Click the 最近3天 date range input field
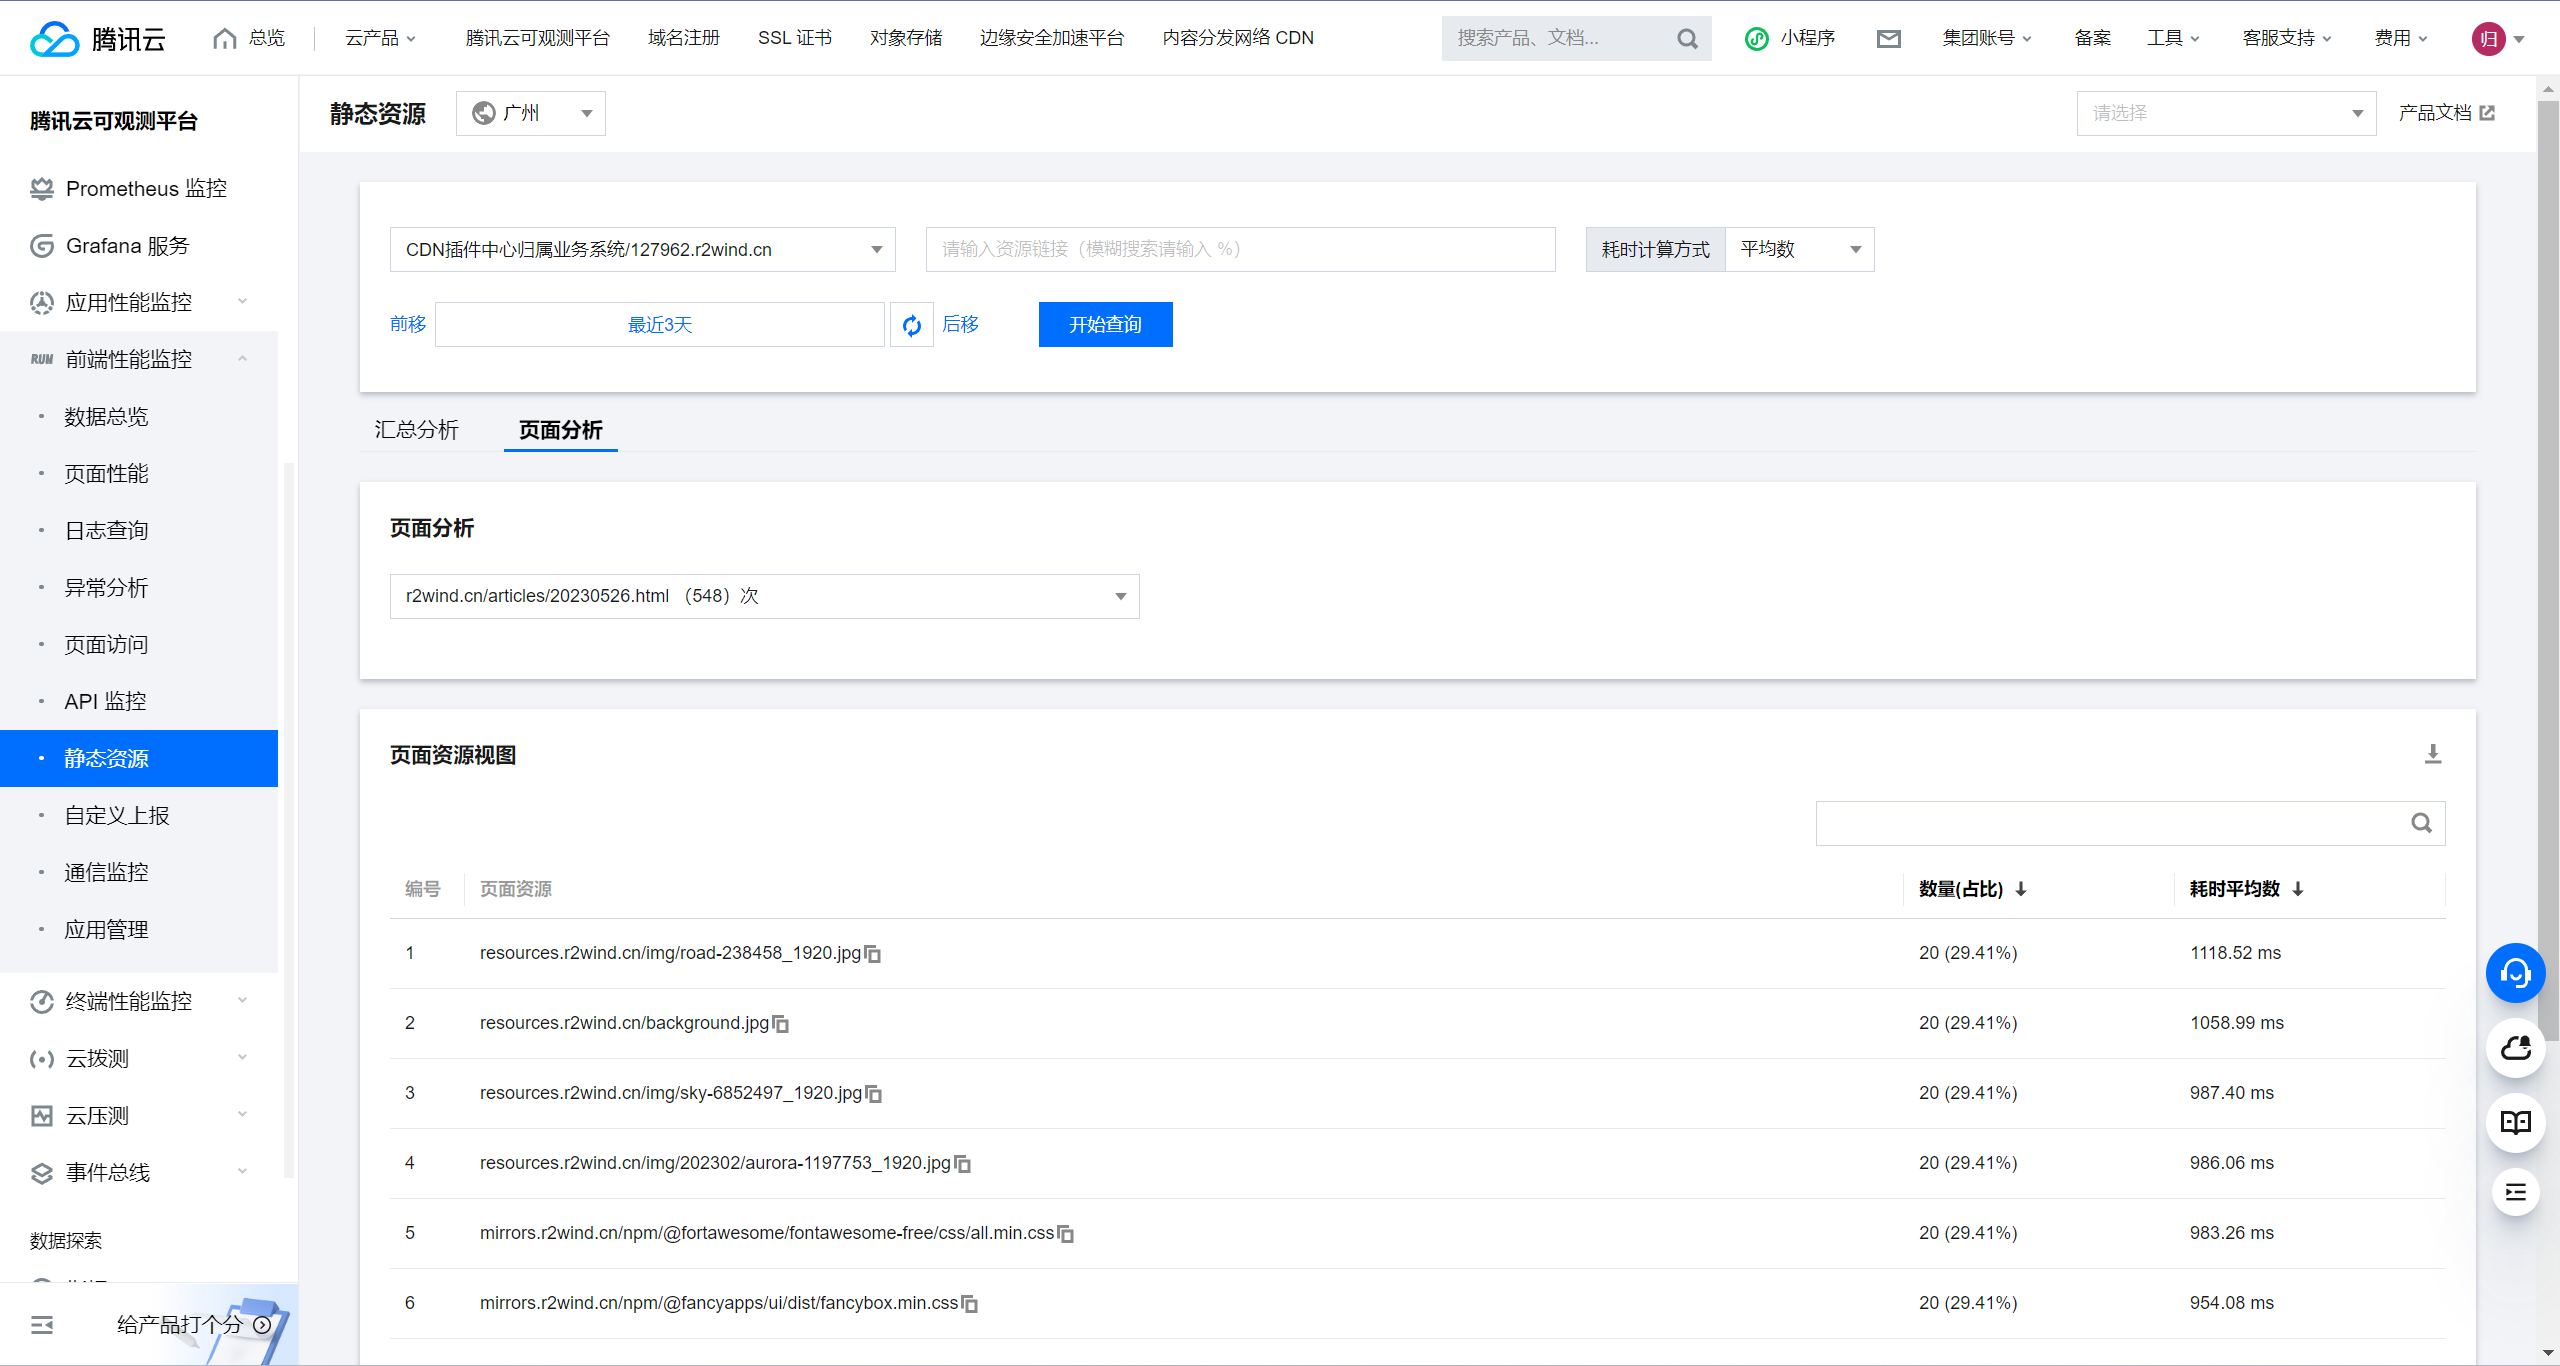This screenshot has width=2560, height=1366. 660,325
